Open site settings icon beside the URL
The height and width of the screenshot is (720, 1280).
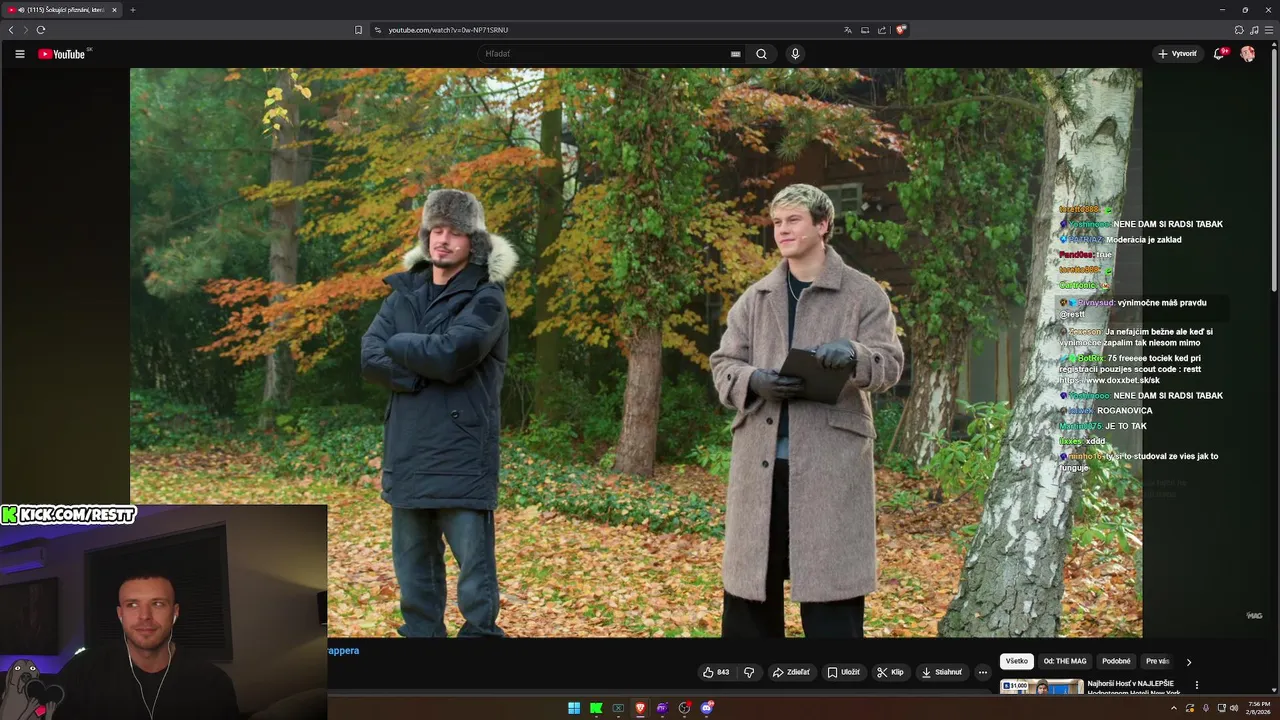378,30
